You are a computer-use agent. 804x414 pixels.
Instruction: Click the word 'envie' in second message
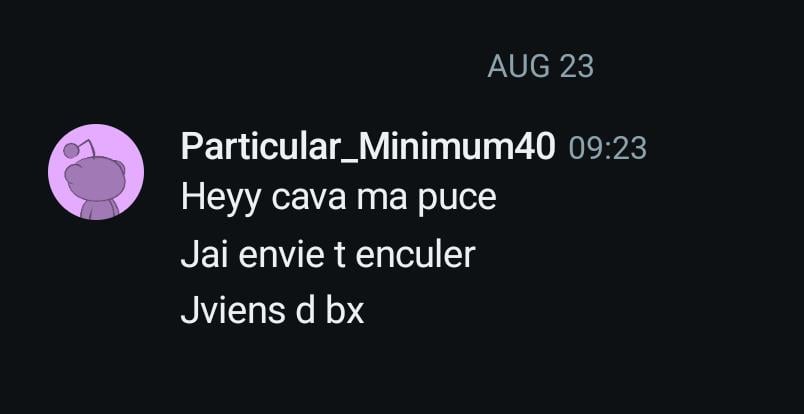pos(281,254)
